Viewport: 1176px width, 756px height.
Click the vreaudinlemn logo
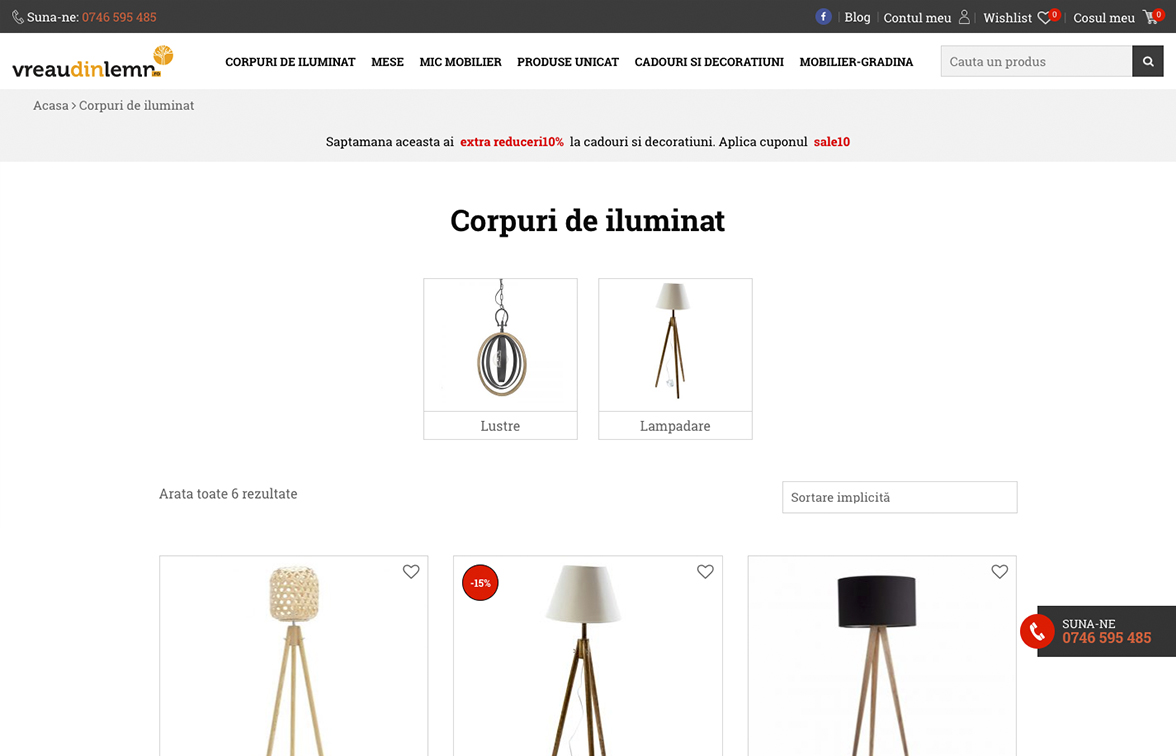(93, 62)
